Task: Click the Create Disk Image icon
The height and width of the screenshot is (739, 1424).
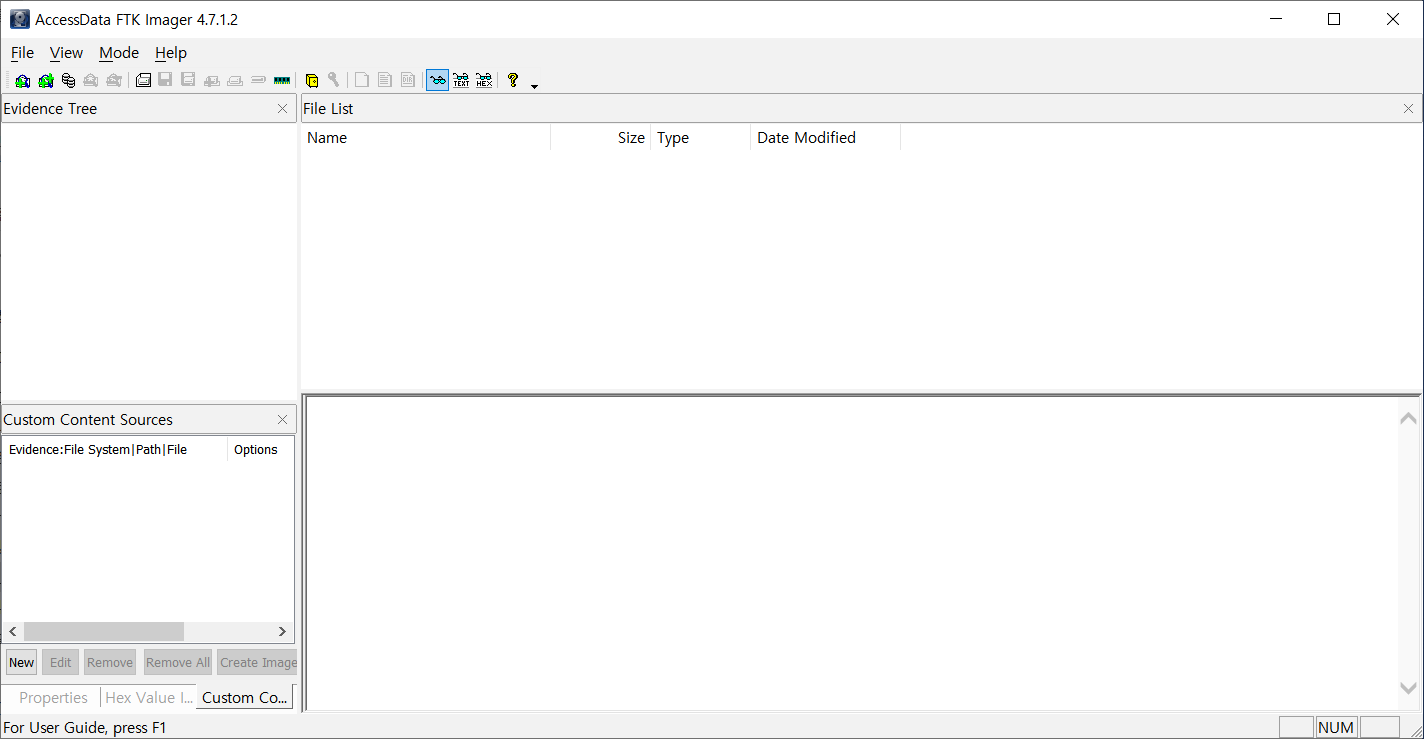Action: [143, 81]
